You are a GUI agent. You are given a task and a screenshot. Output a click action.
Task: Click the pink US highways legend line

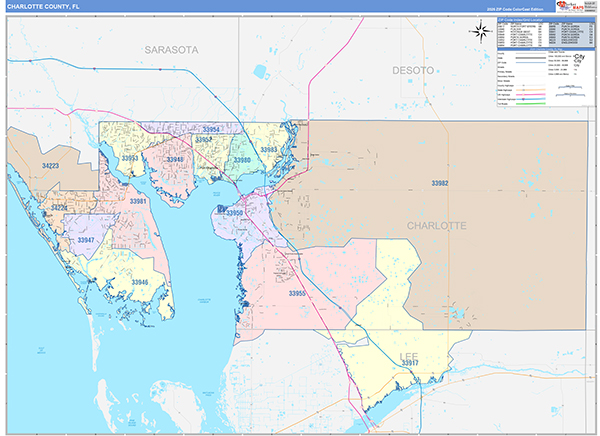531,95
